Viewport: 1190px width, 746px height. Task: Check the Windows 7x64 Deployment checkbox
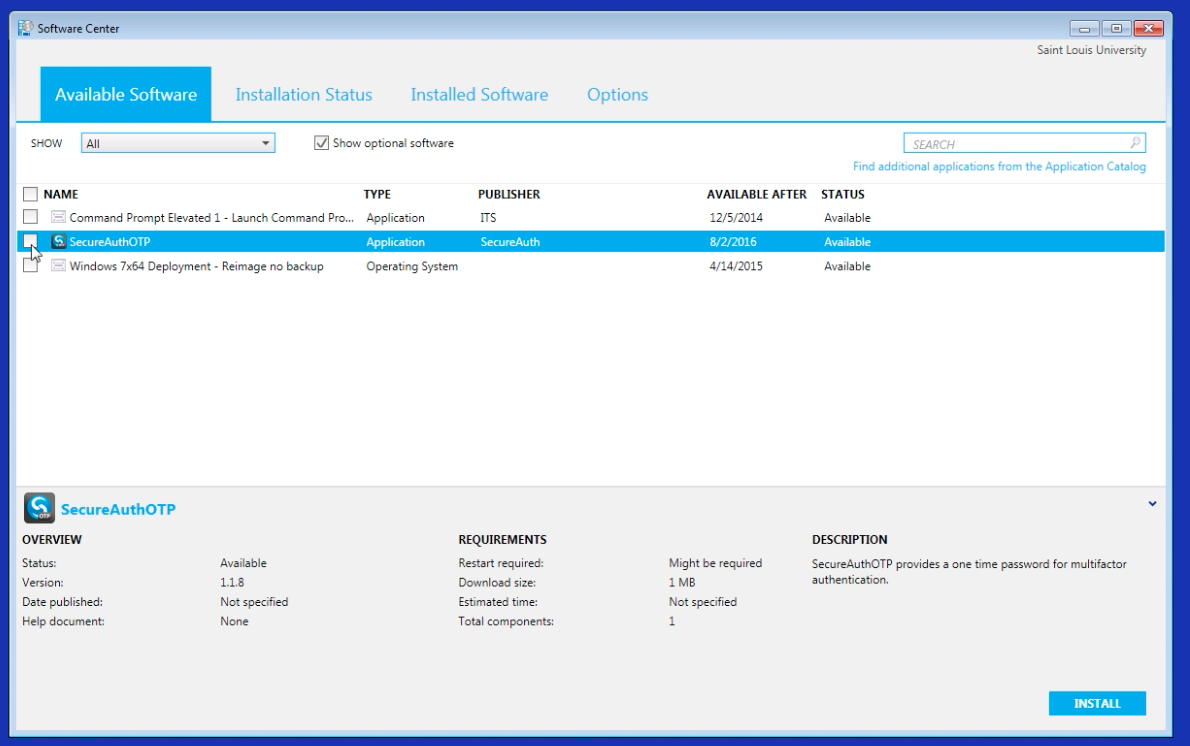[30, 266]
